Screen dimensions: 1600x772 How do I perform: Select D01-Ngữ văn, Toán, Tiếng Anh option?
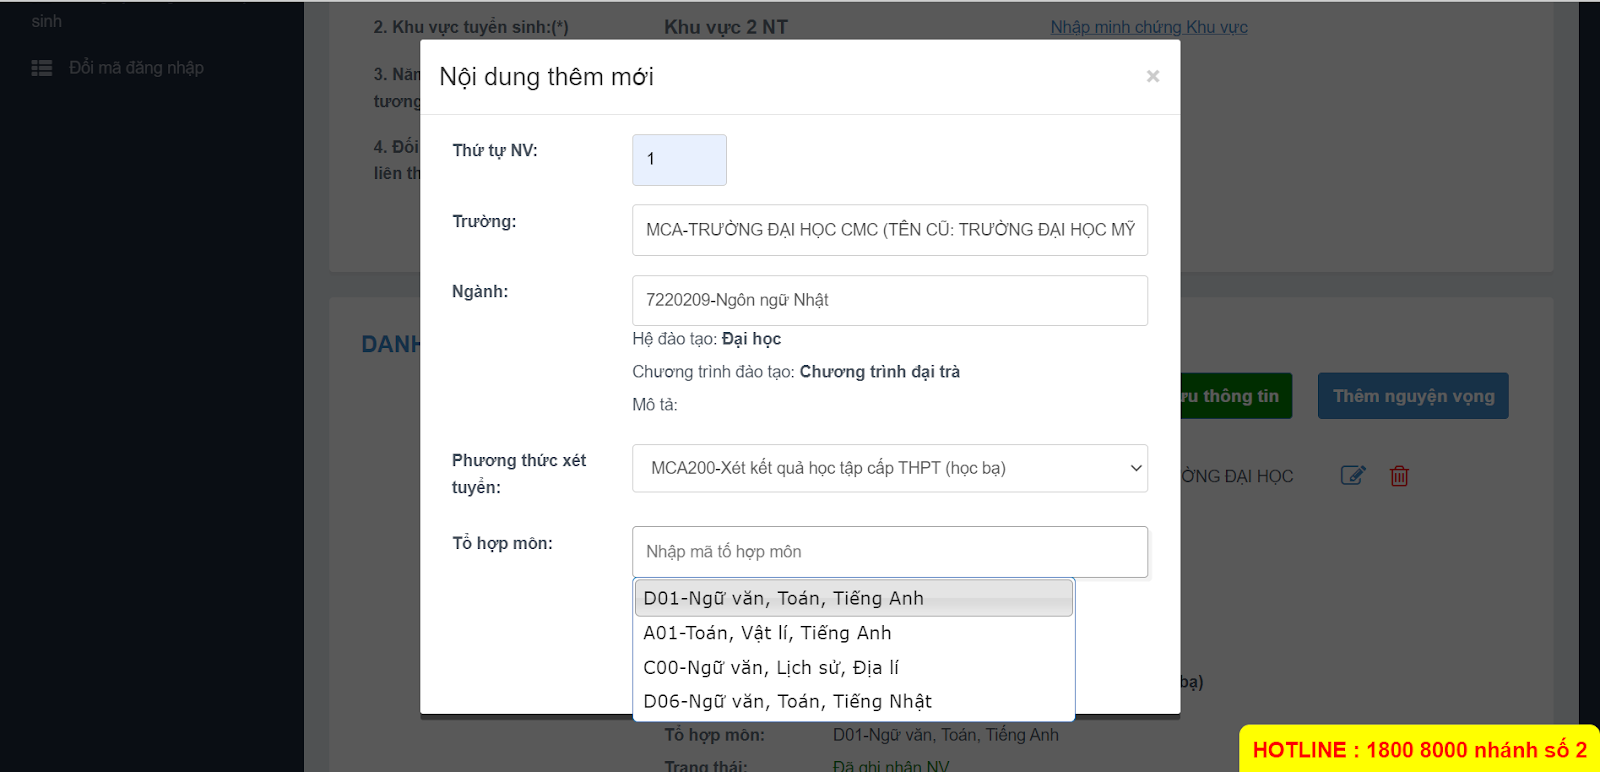click(854, 598)
